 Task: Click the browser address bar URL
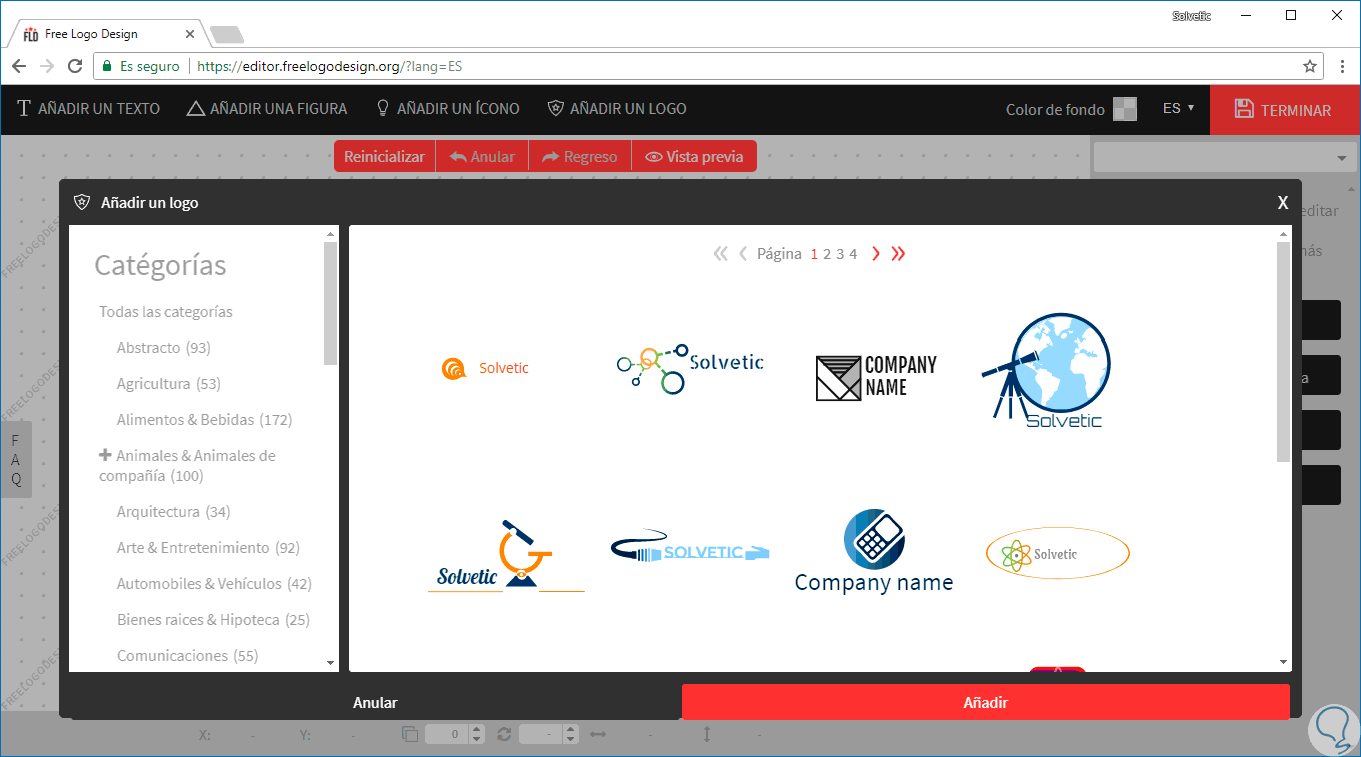coord(330,66)
